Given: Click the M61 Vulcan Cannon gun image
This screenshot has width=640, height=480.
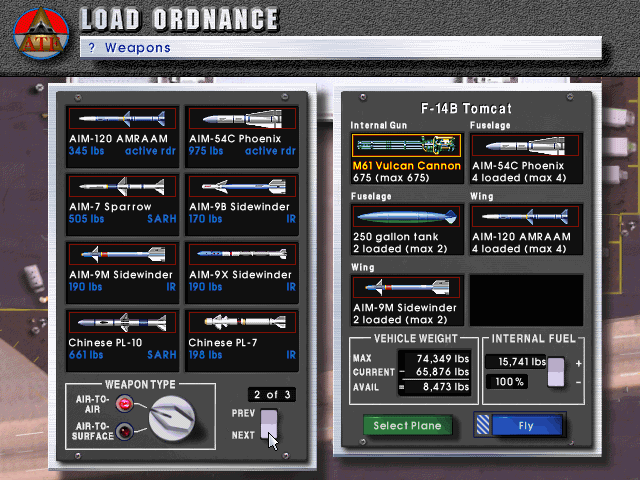Looking at the screenshot, I should click(407, 145).
